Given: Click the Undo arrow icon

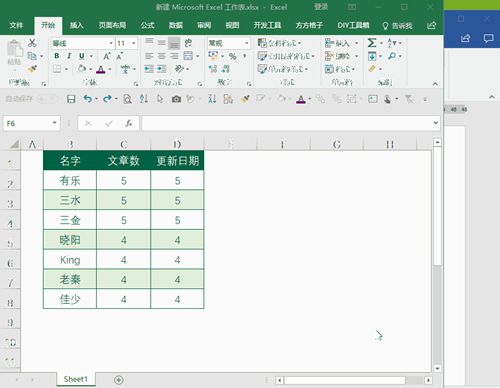Looking at the screenshot, I should coord(88,99).
